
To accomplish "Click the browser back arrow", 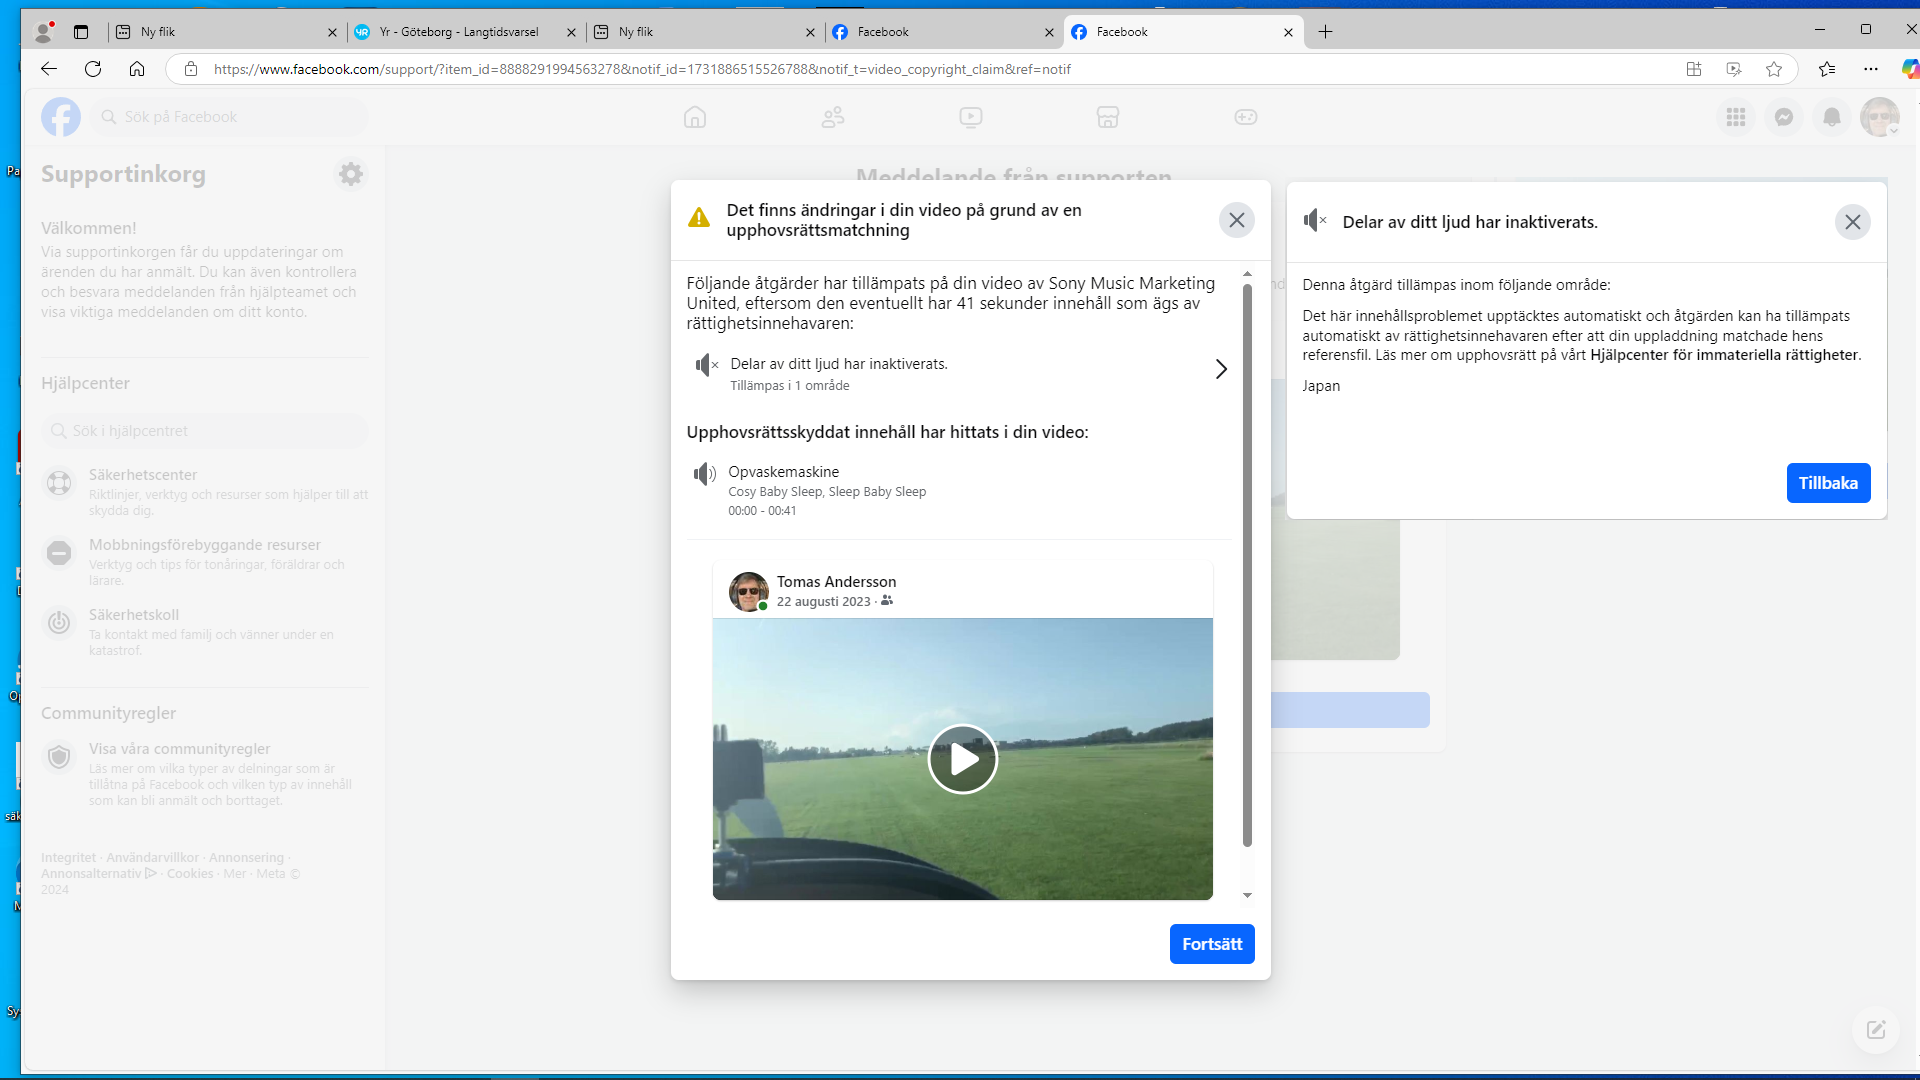I will click(x=49, y=69).
